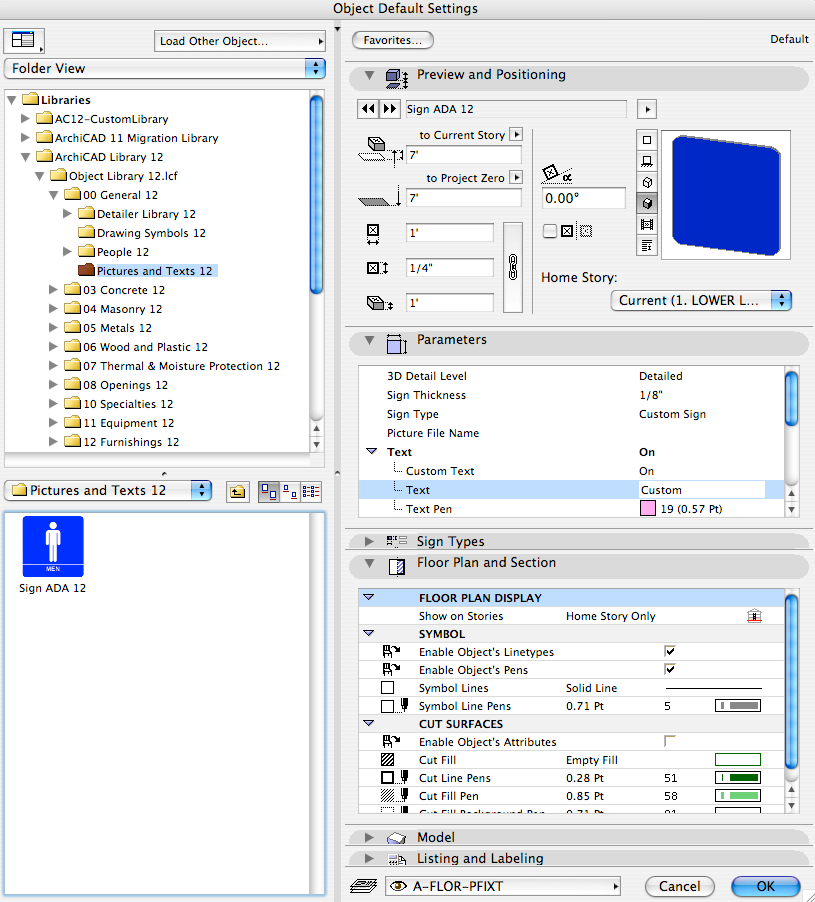The image size is (815, 902).
Task: Switch to small icons view
Action: 290,492
